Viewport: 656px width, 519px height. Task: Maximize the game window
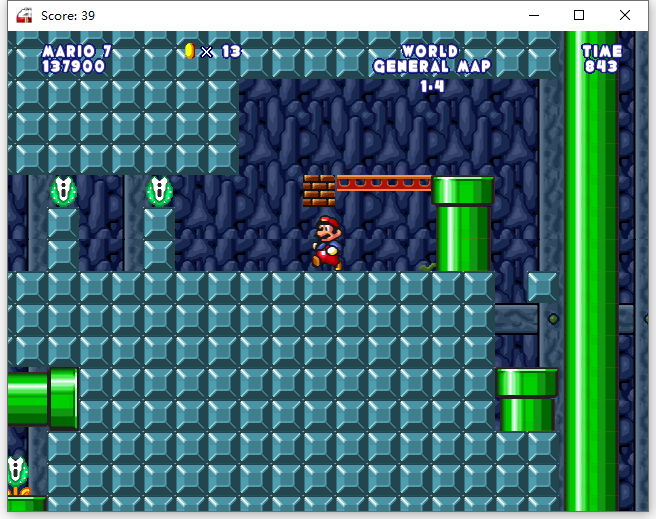point(579,15)
